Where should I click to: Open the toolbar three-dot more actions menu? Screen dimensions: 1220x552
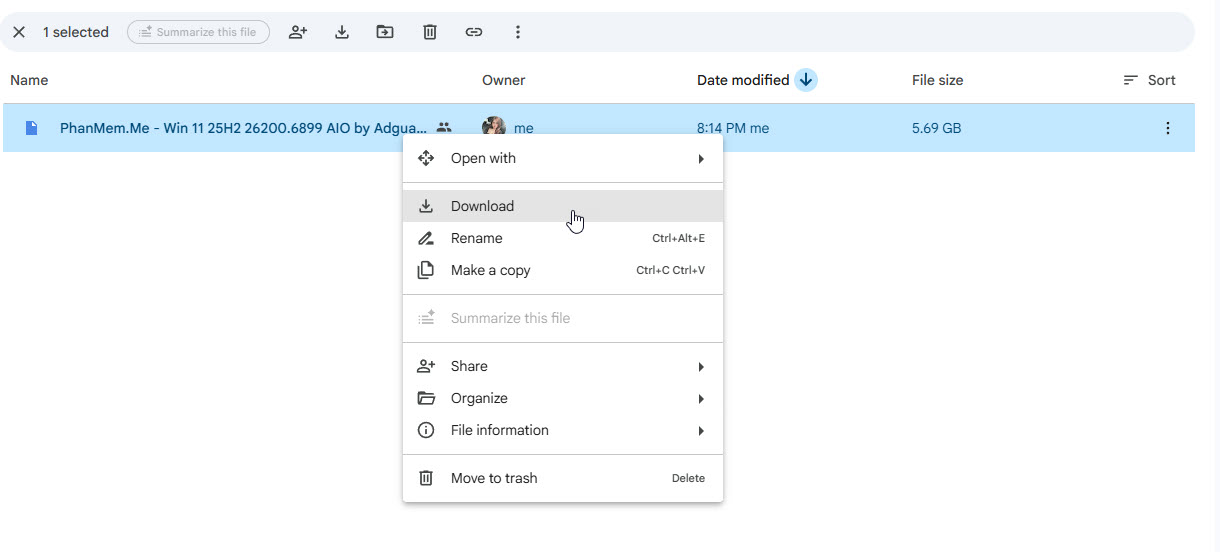(x=518, y=32)
